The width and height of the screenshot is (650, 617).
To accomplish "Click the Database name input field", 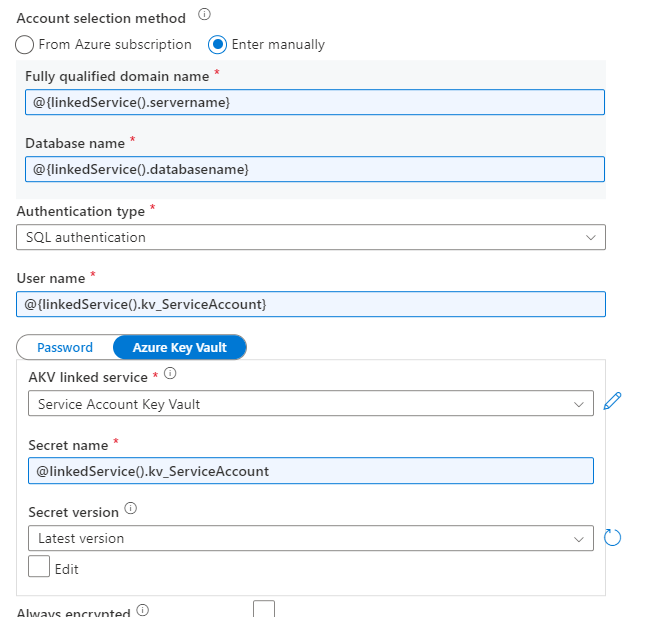I will coord(315,169).
